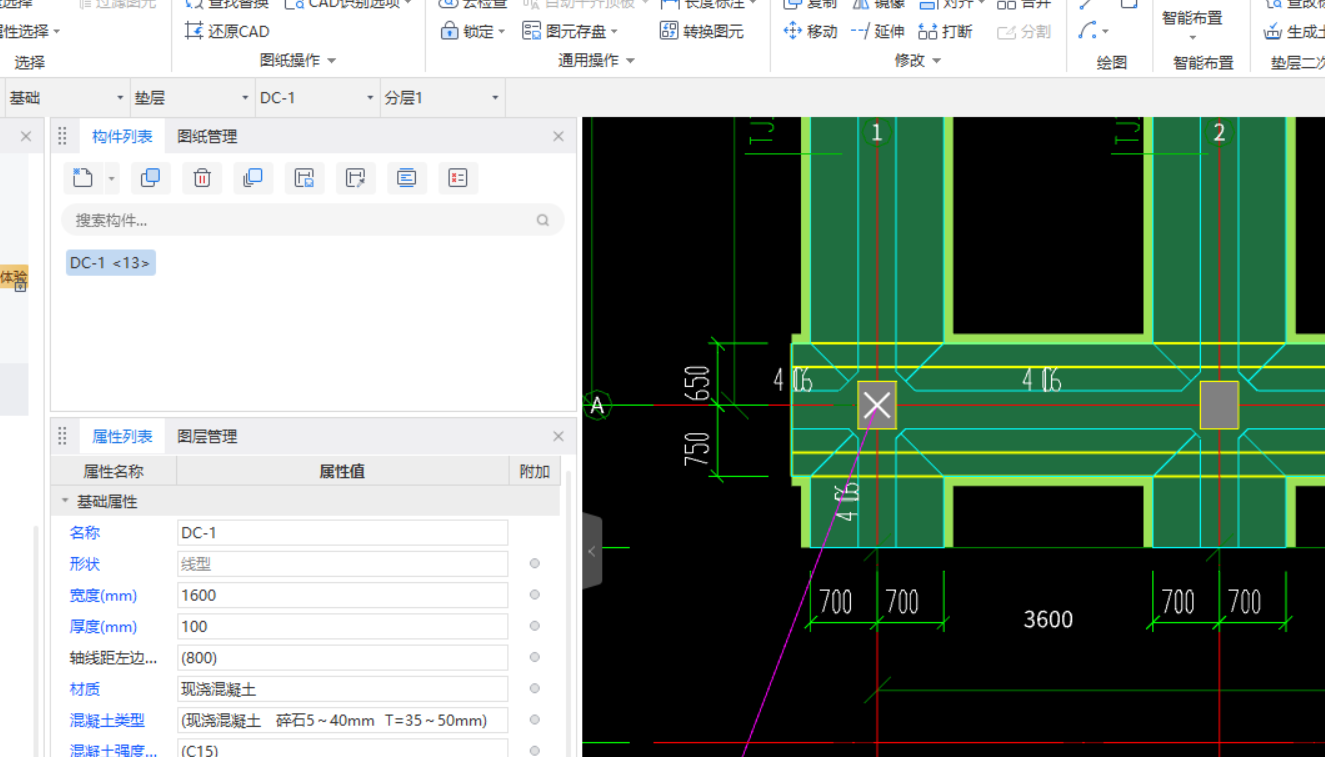Click the delete component trash icon
This screenshot has height=757, width=1325.
point(202,178)
